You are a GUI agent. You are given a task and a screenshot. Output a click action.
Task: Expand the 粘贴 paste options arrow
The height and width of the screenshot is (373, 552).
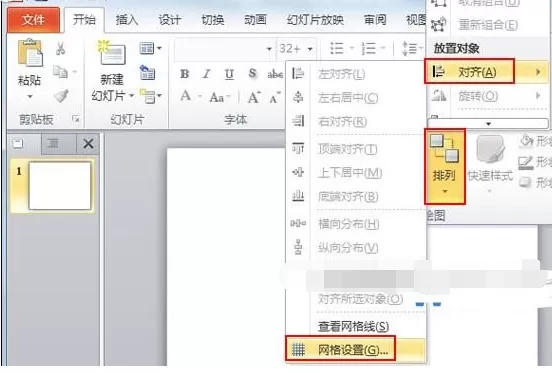coord(30,96)
